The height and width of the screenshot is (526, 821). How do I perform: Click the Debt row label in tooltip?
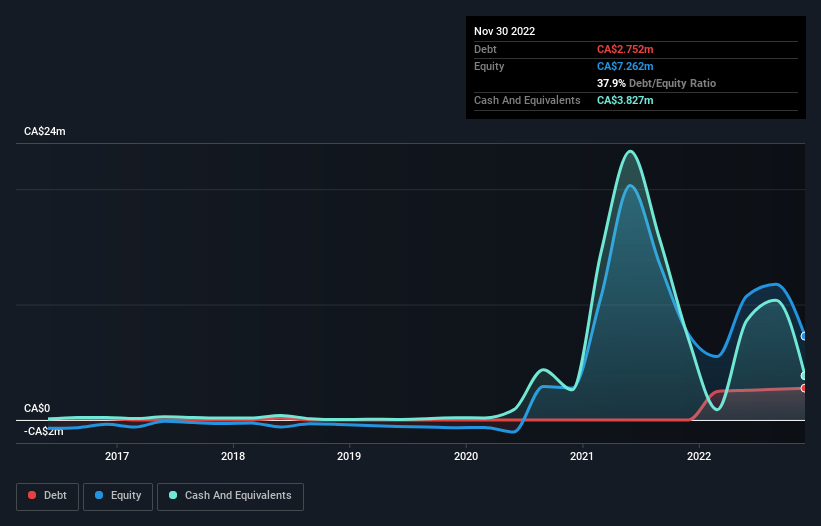click(x=485, y=49)
